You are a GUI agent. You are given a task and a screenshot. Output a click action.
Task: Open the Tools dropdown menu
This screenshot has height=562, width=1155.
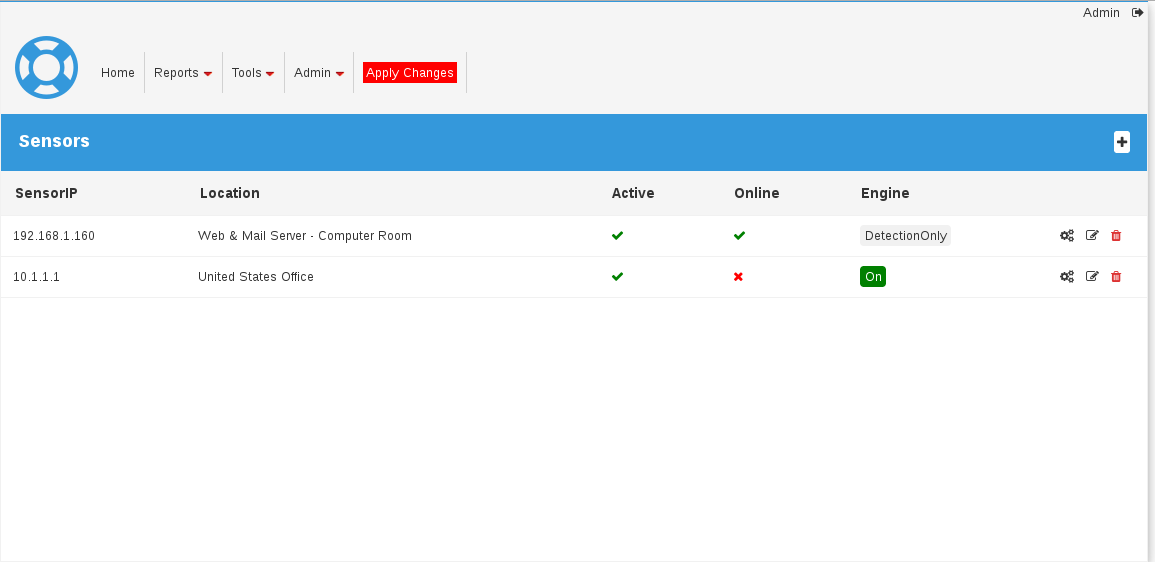253,73
